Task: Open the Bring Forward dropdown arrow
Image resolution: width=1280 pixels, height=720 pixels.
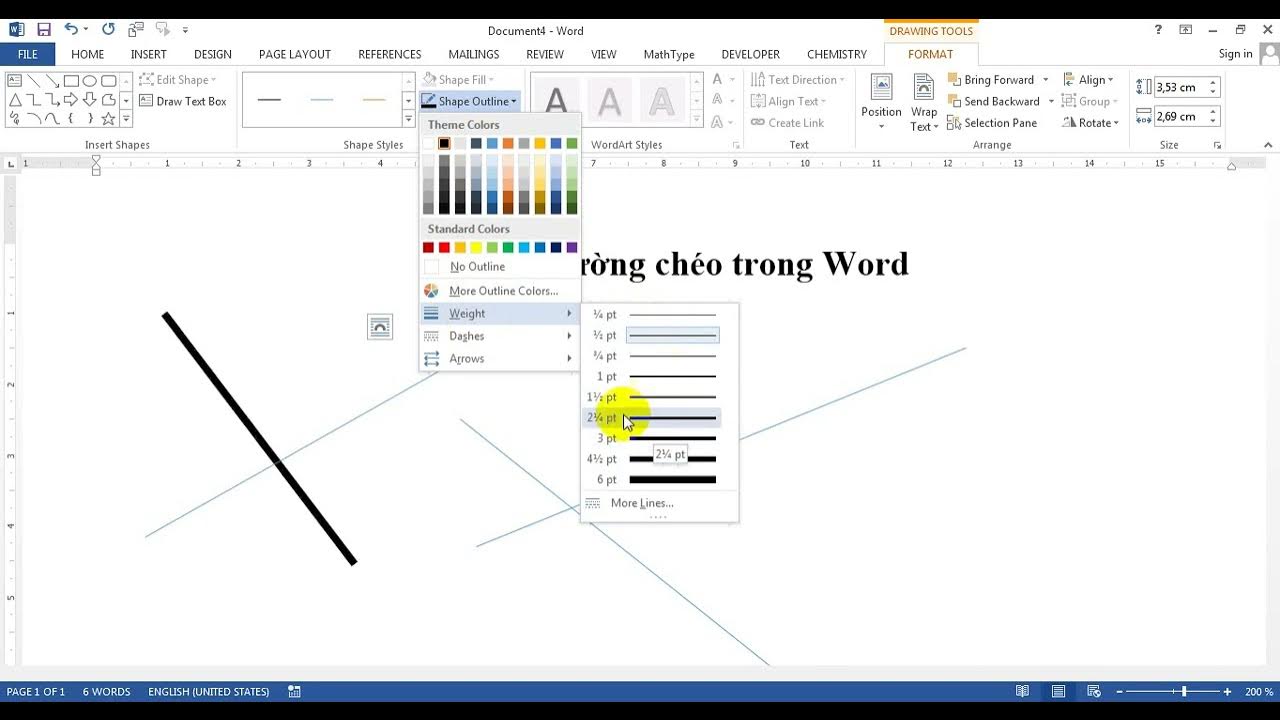Action: click(x=1046, y=80)
